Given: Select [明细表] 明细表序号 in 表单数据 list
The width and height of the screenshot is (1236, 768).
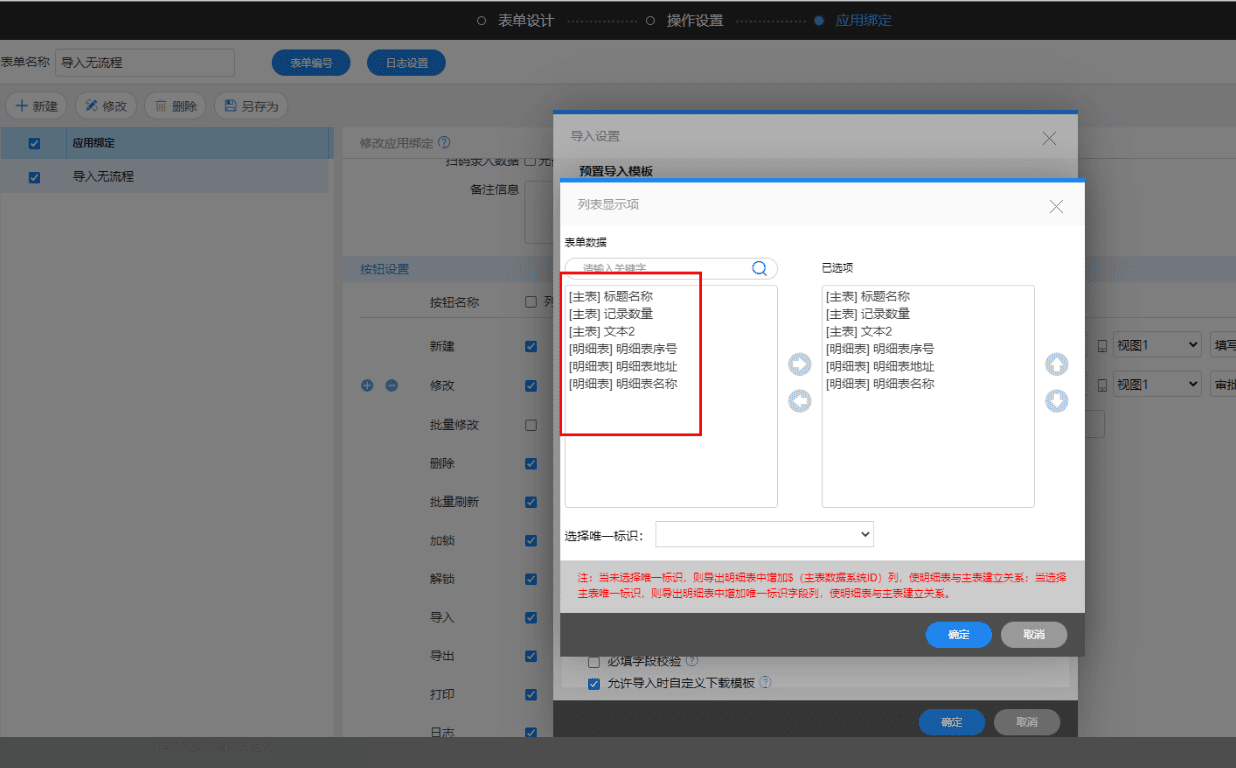Looking at the screenshot, I should pos(623,349).
